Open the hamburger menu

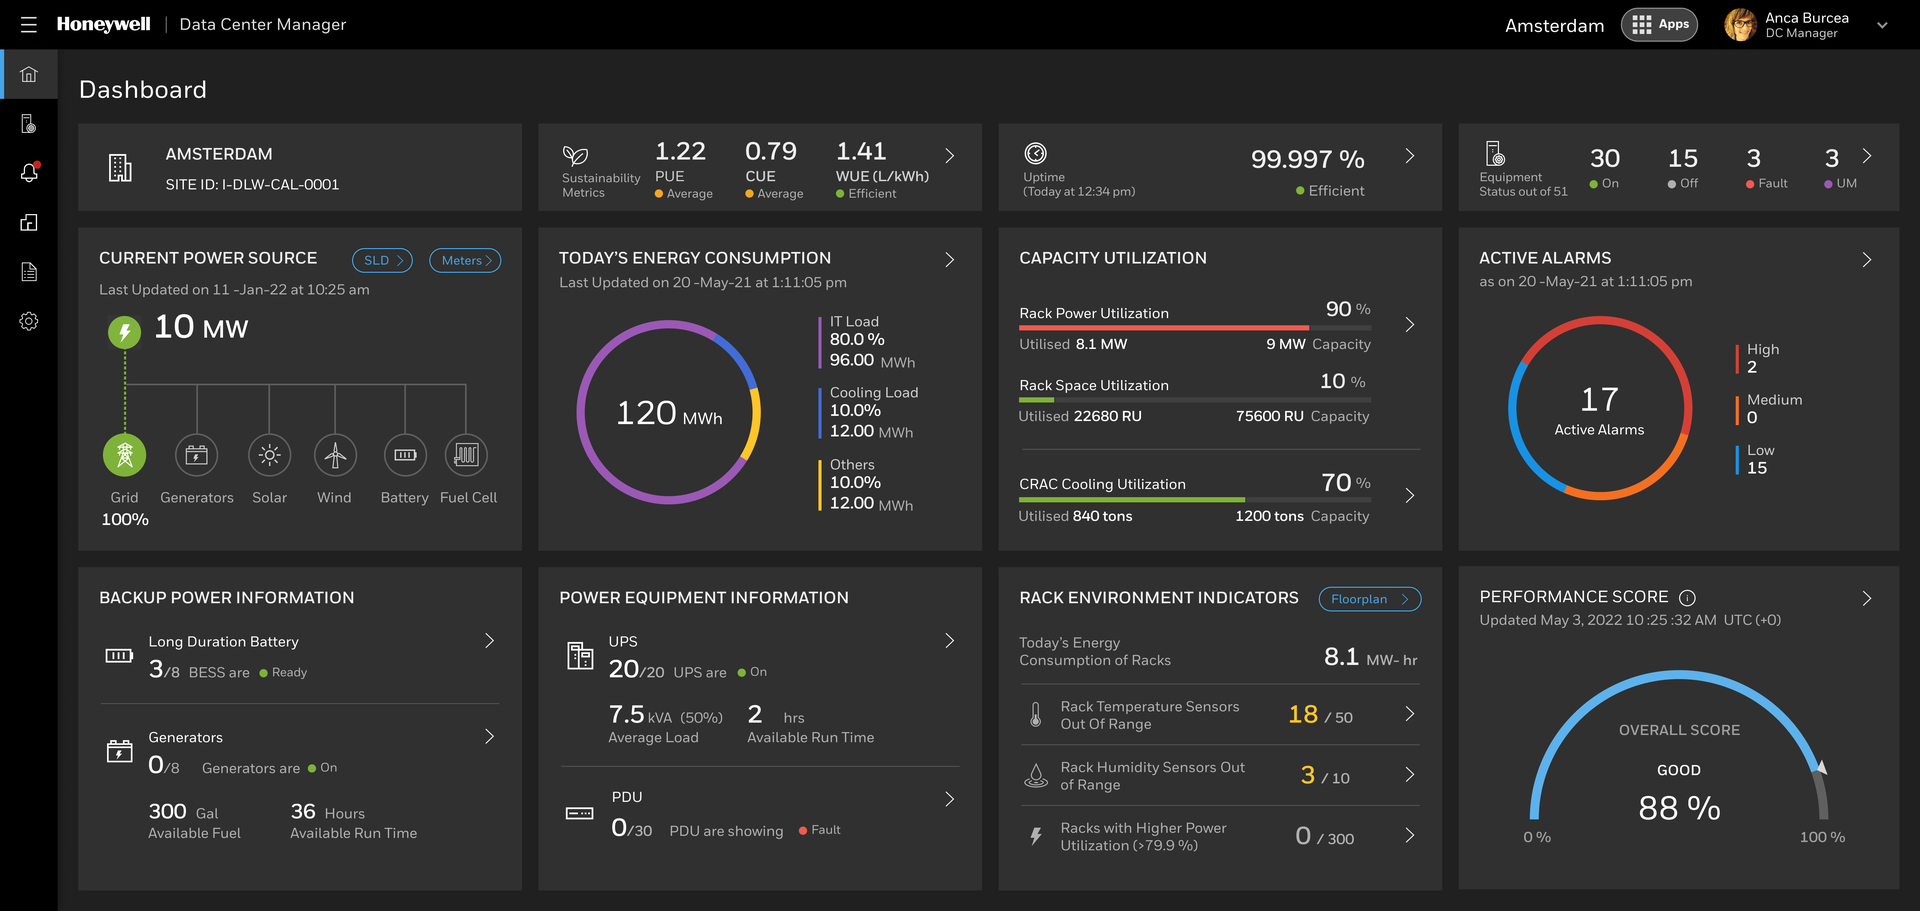click(28, 24)
